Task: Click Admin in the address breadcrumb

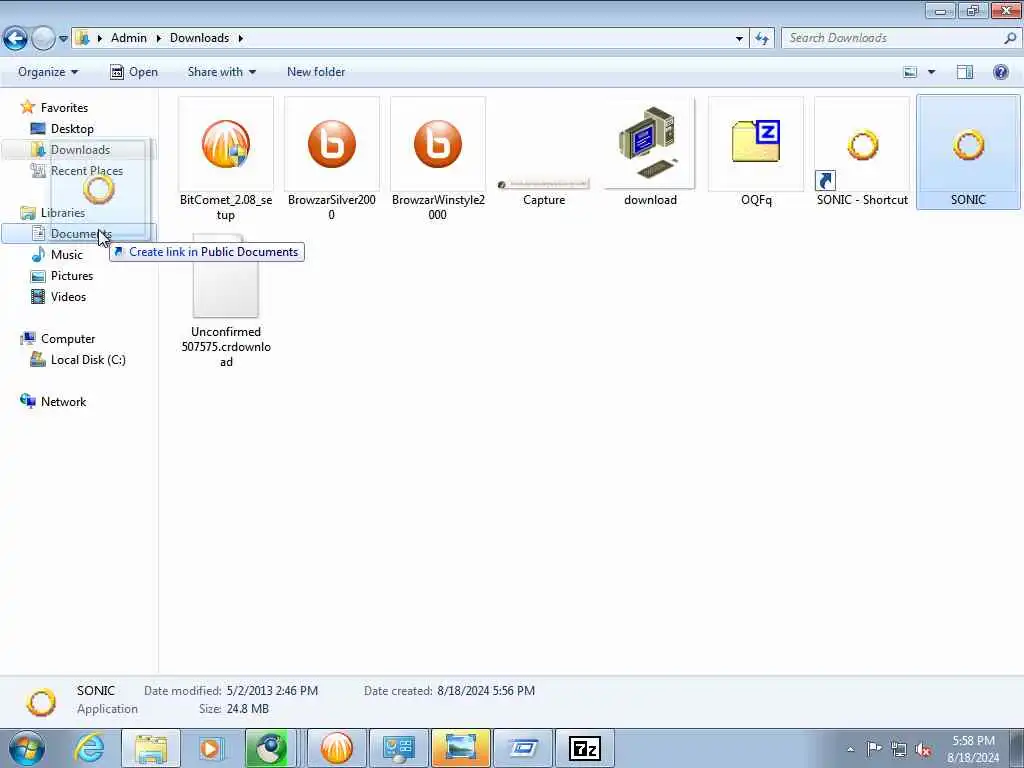Action: tap(129, 38)
